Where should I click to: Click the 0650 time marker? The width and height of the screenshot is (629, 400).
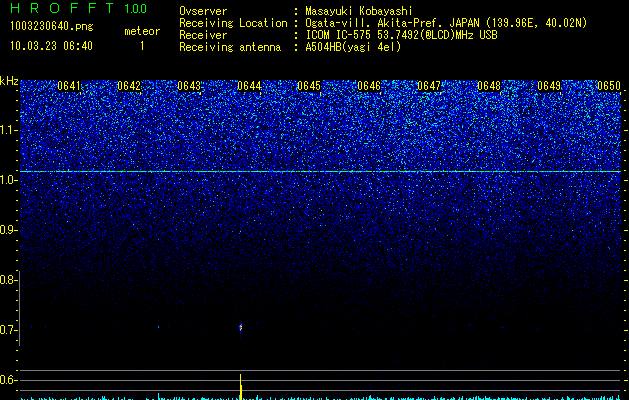click(609, 86)
